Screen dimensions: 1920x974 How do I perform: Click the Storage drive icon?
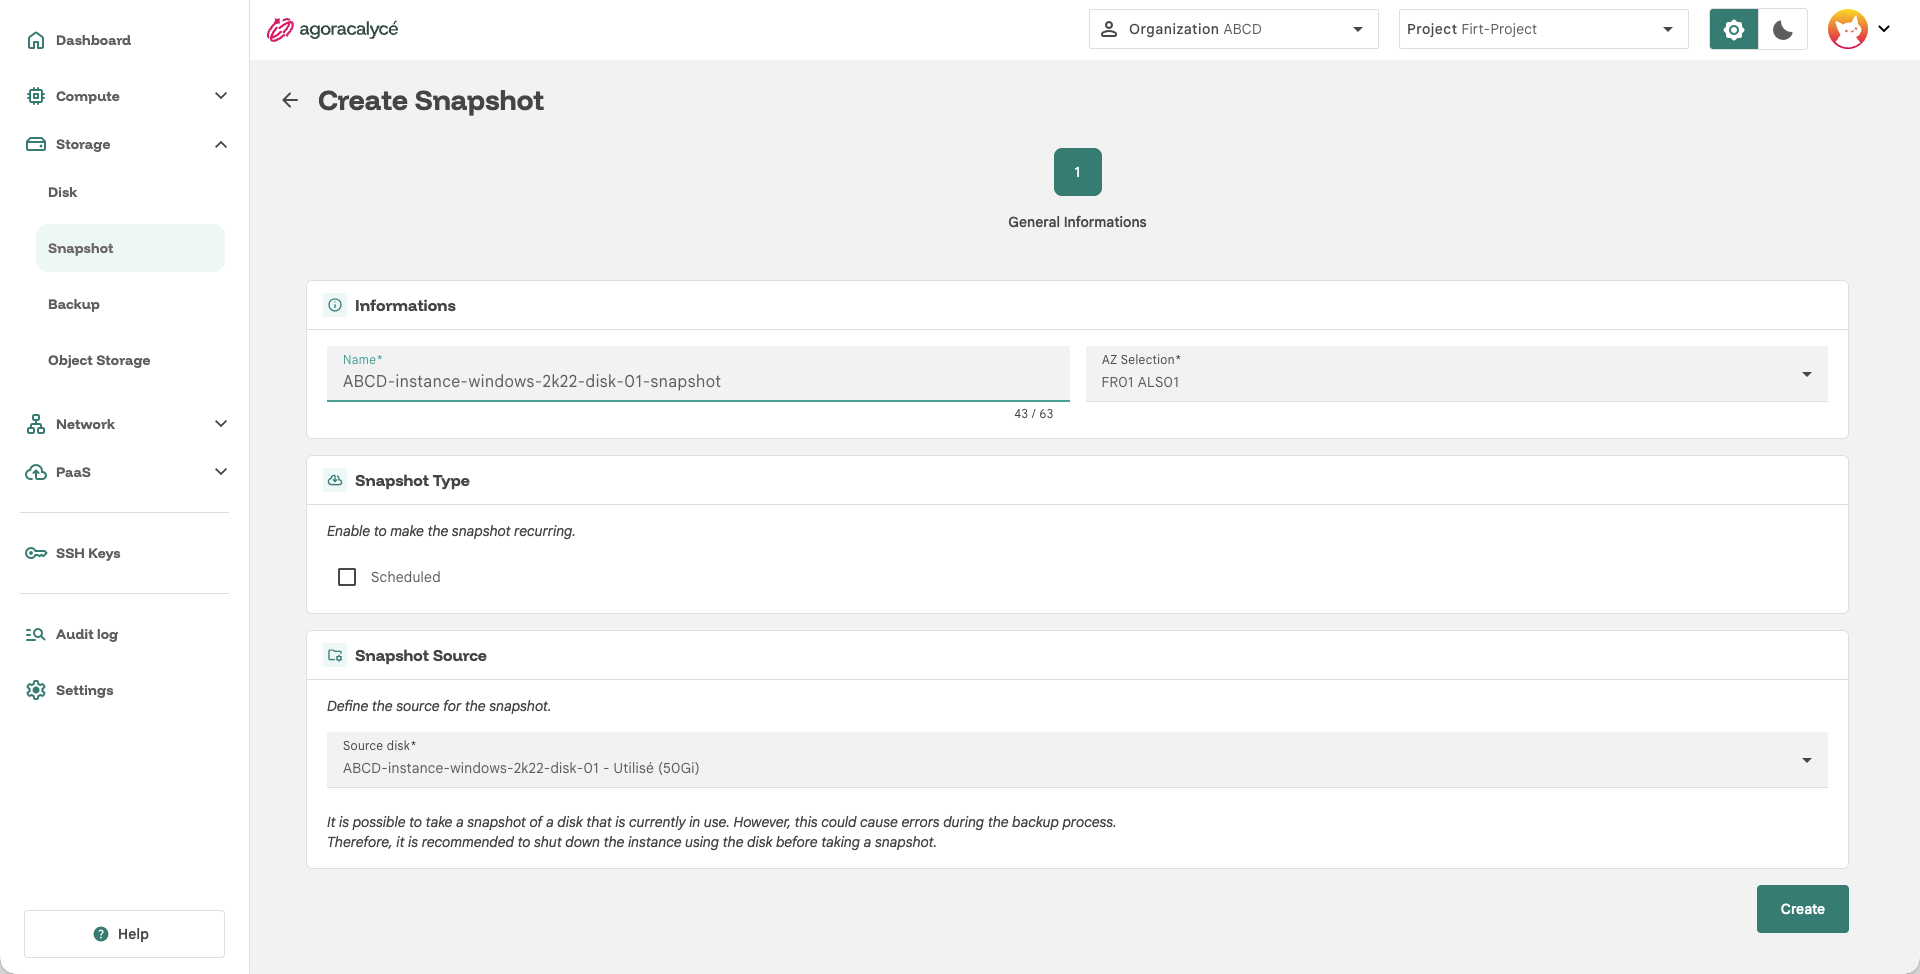point(36,144)
